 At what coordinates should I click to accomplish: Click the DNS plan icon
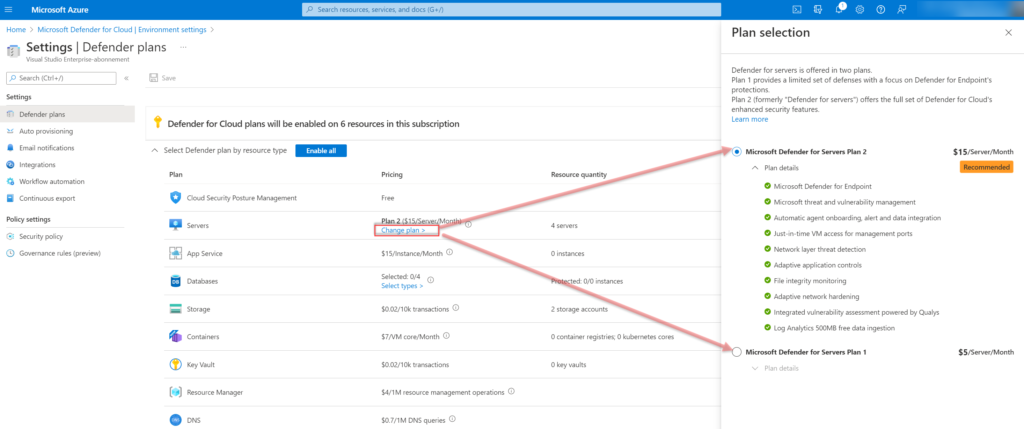pos(175,420)
